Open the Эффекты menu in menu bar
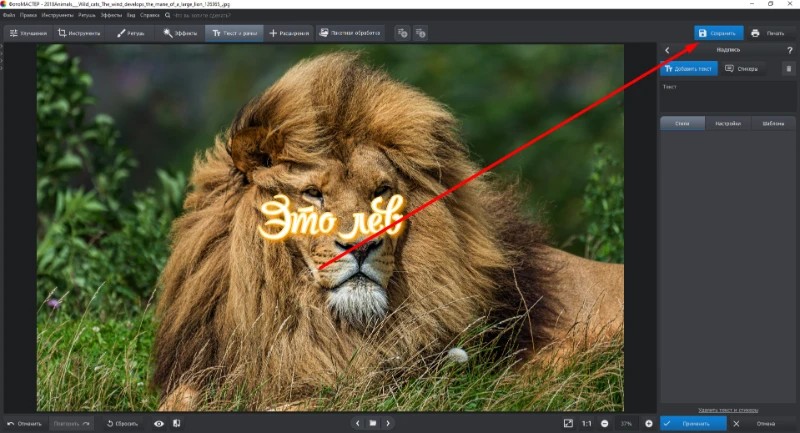Image resolution: width=800 pixels, height=433 pixels. pyautogui.click(x=111, y=15)
